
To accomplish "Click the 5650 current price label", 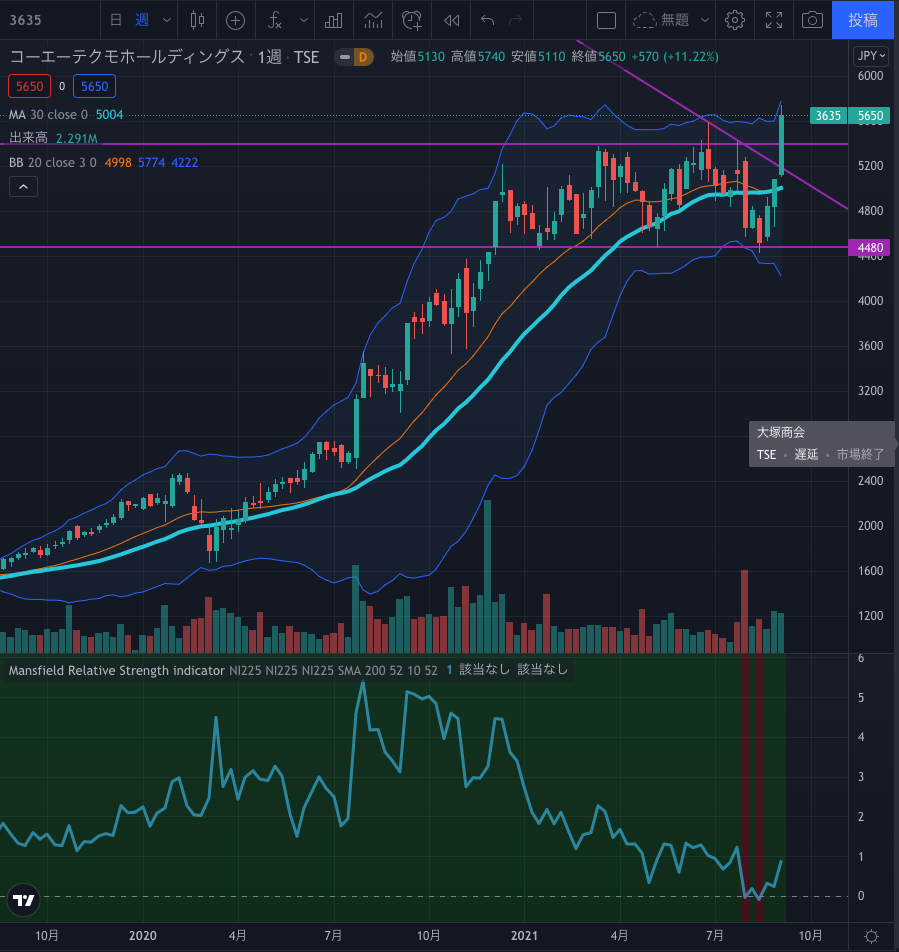I will tap(870, 115).
